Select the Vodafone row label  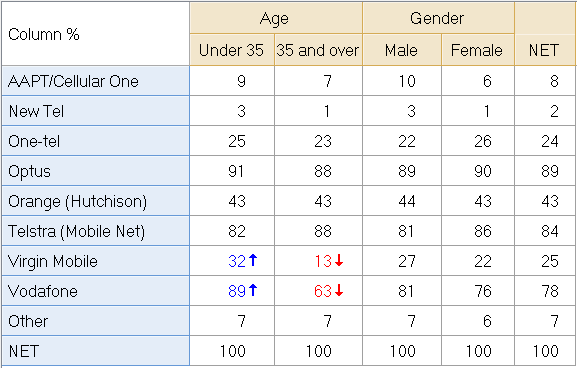tap(95, 291)
